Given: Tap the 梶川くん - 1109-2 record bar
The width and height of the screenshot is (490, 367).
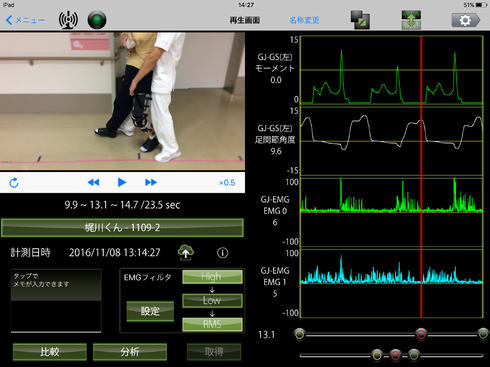Looking at the screenshot, I should (122, 228).
